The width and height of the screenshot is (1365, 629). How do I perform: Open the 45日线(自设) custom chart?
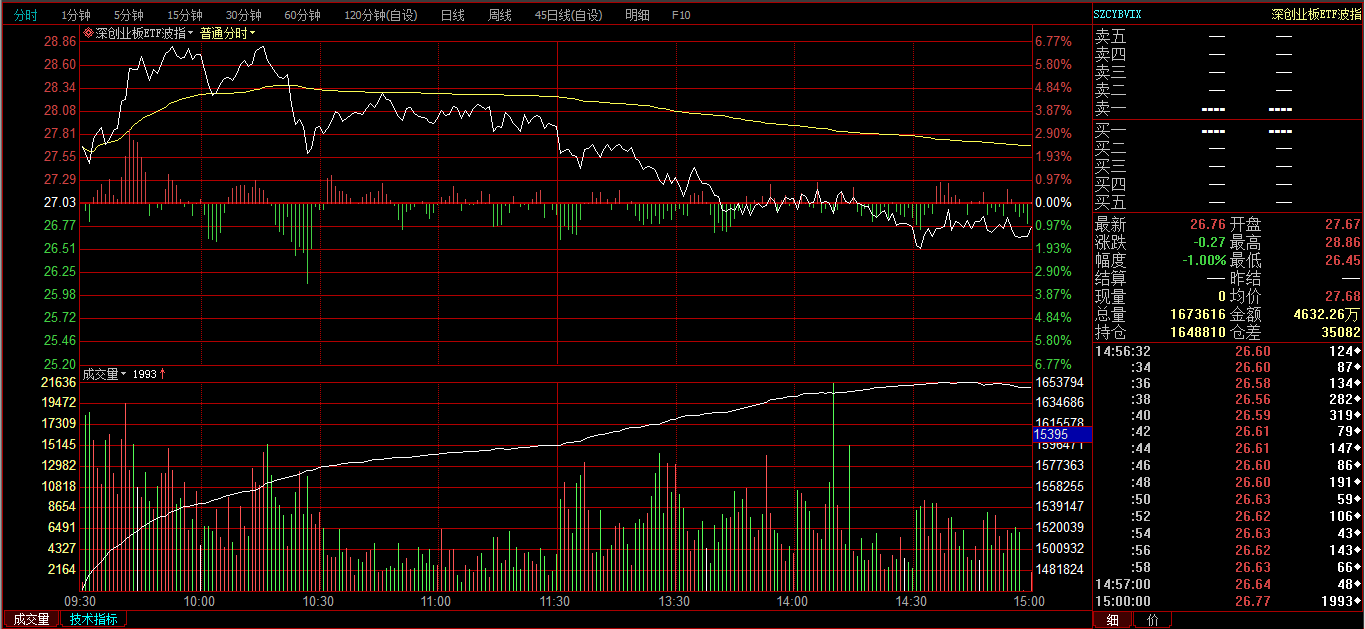[568, 15]
